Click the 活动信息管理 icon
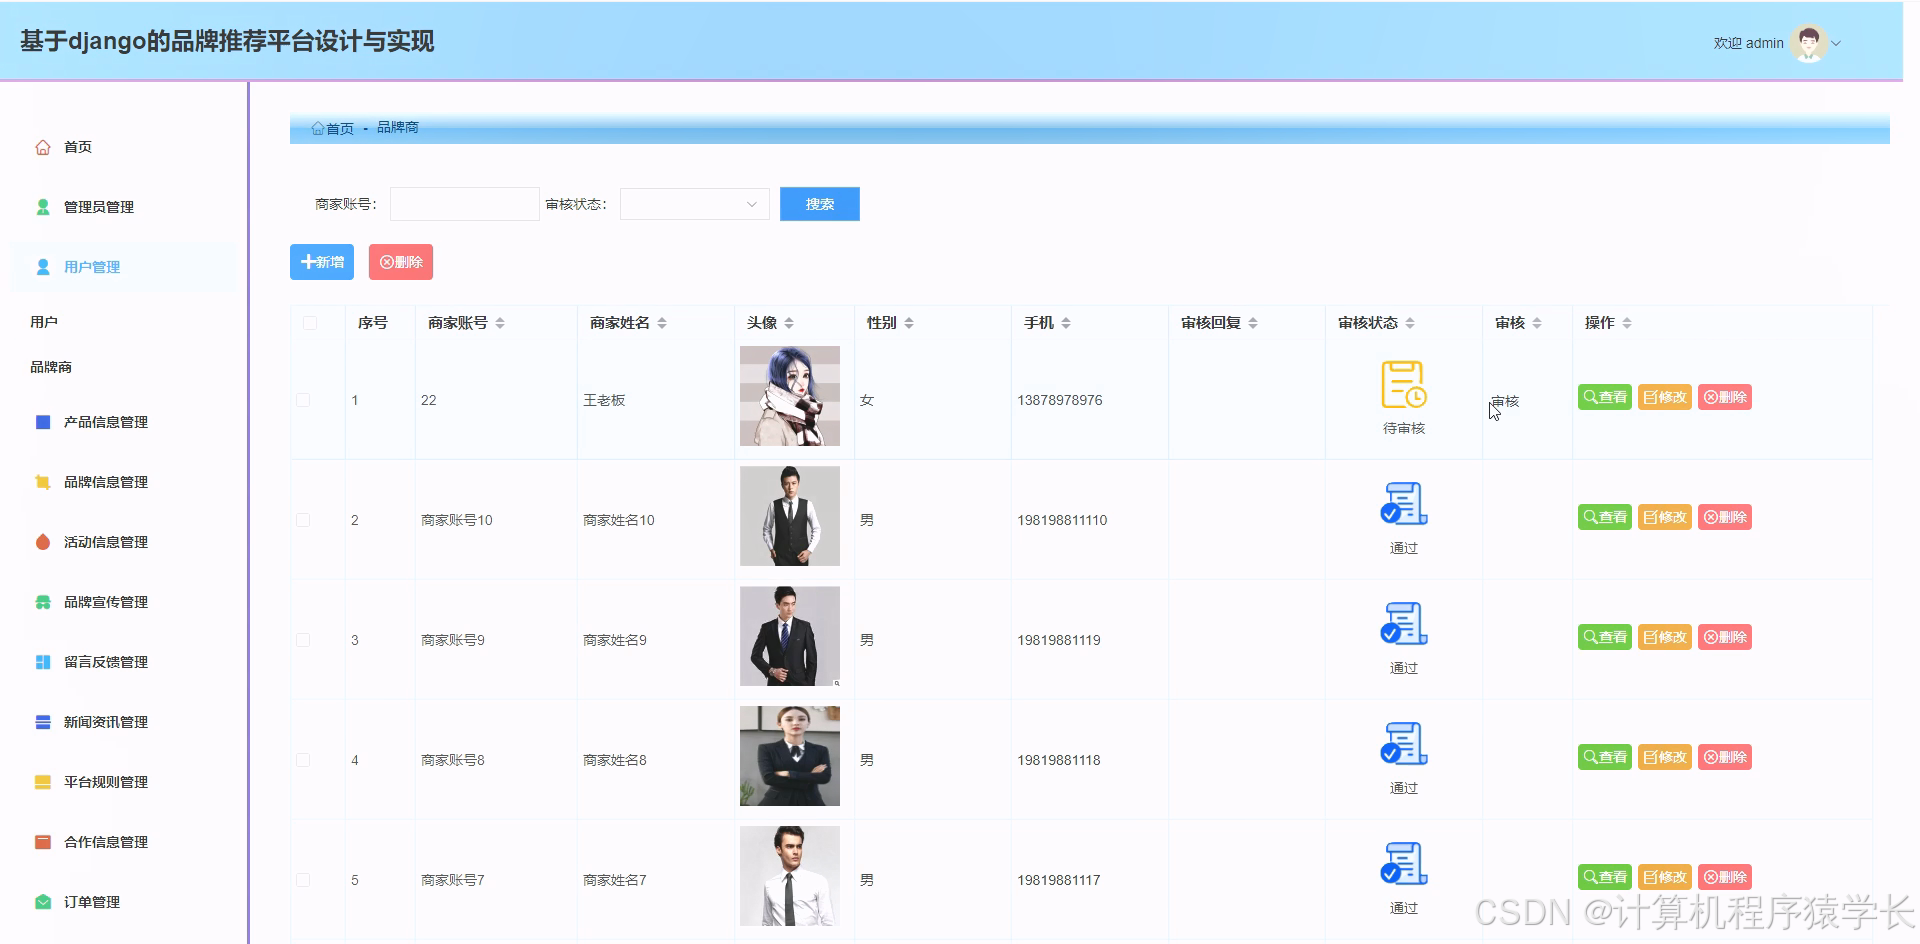This screenshot has width=1920, height=944. click(x=42, y=541)
